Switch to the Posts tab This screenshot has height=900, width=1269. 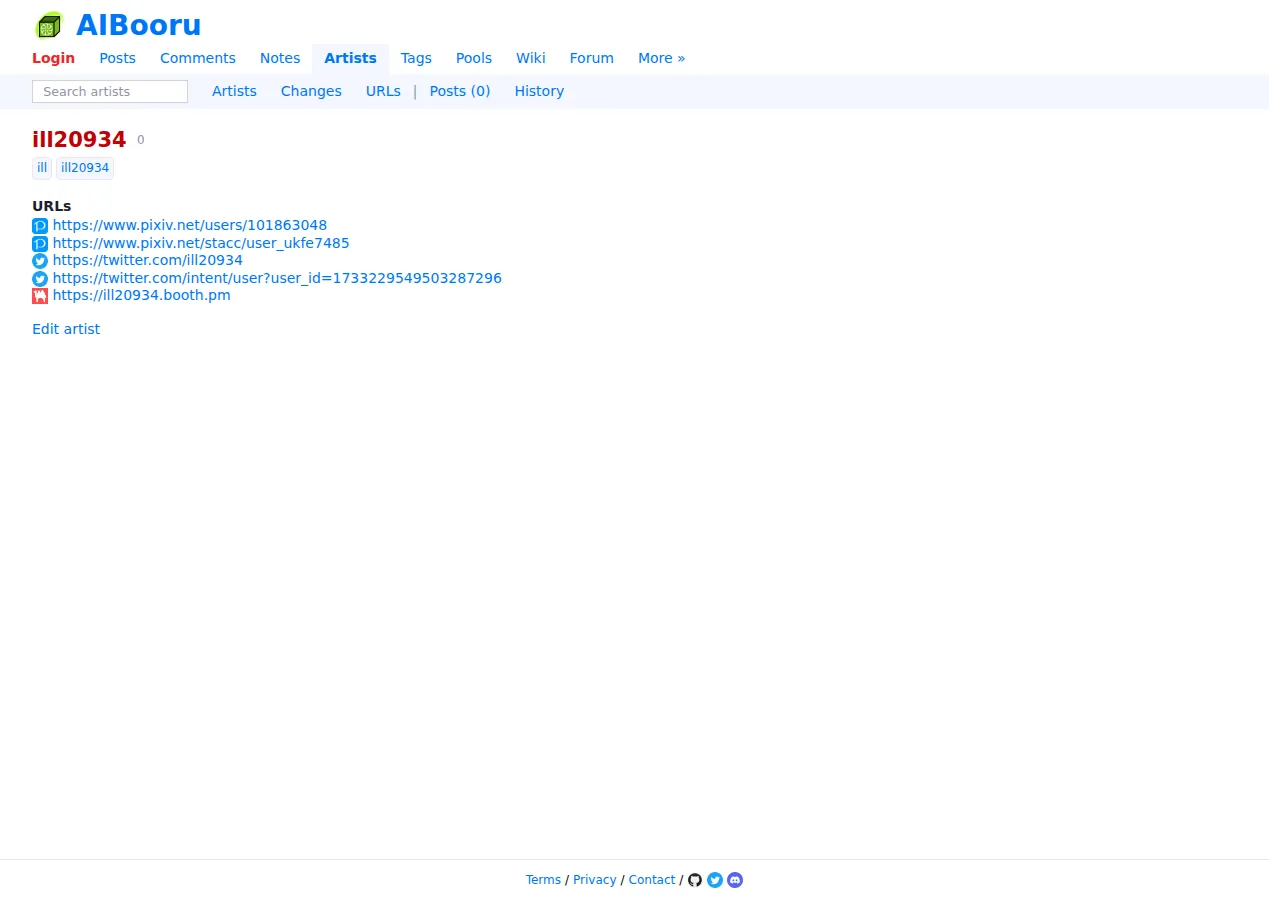click(x=117, y=58)
